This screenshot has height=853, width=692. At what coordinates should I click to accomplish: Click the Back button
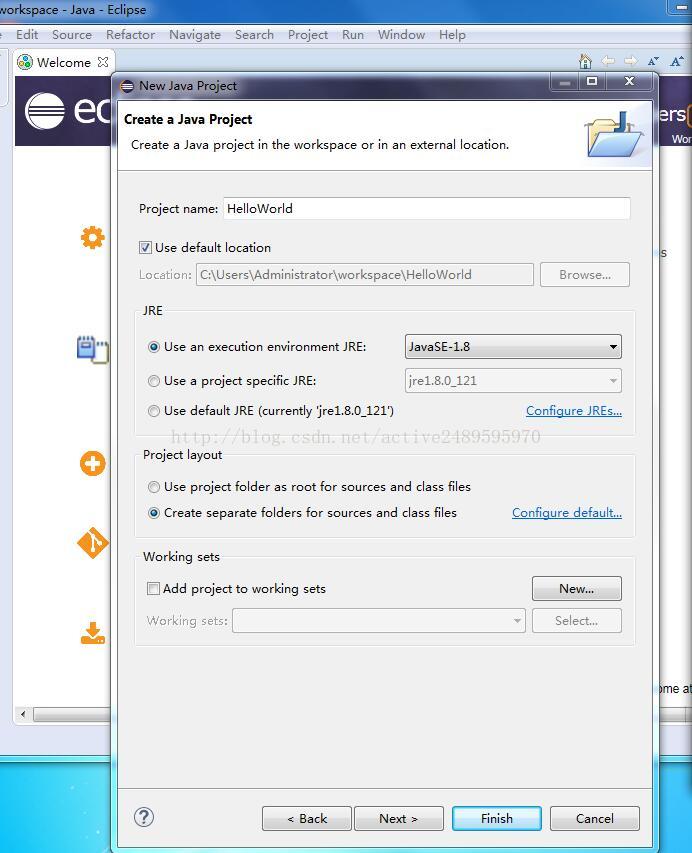tap(307, 818)
